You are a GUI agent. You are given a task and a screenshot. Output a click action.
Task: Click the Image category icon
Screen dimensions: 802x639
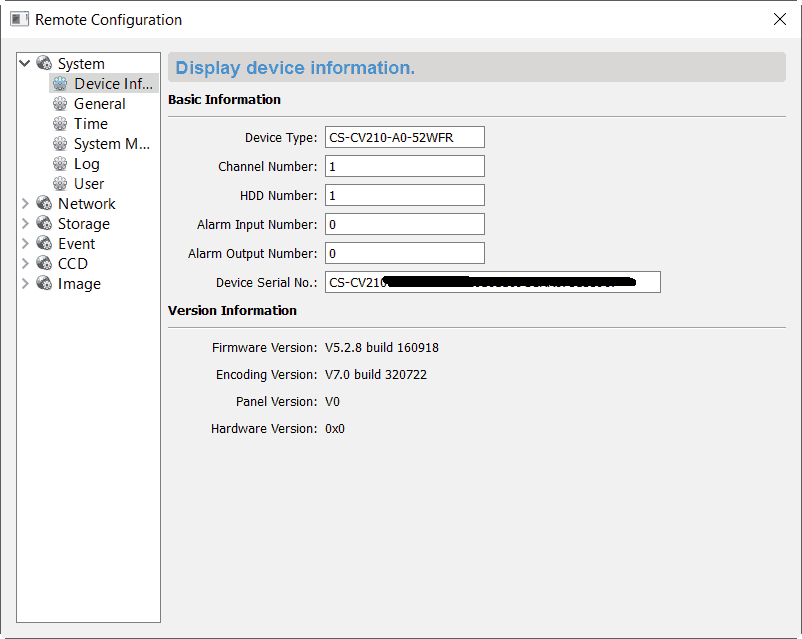click(x=44, y=284)
